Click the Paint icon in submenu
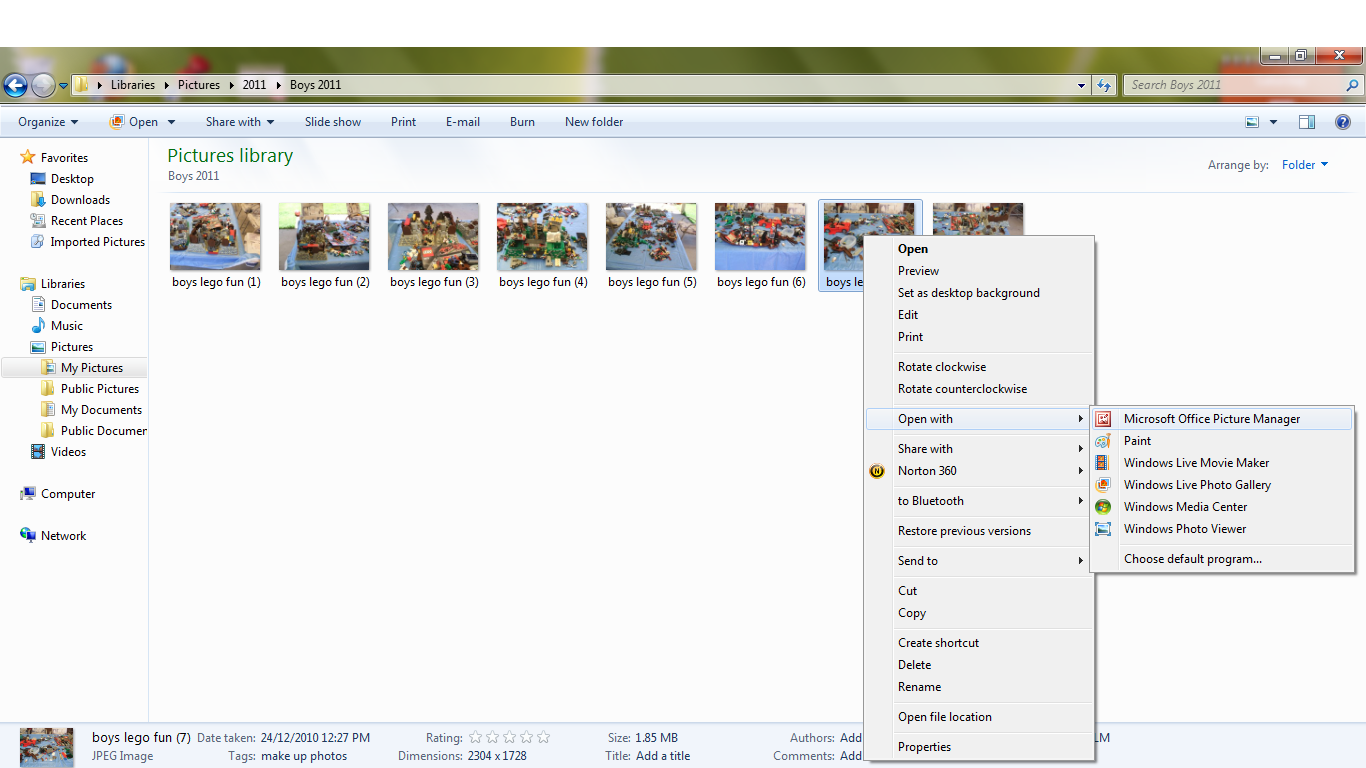This screenshot has height=768, width=1366. tap(1103, 441)
